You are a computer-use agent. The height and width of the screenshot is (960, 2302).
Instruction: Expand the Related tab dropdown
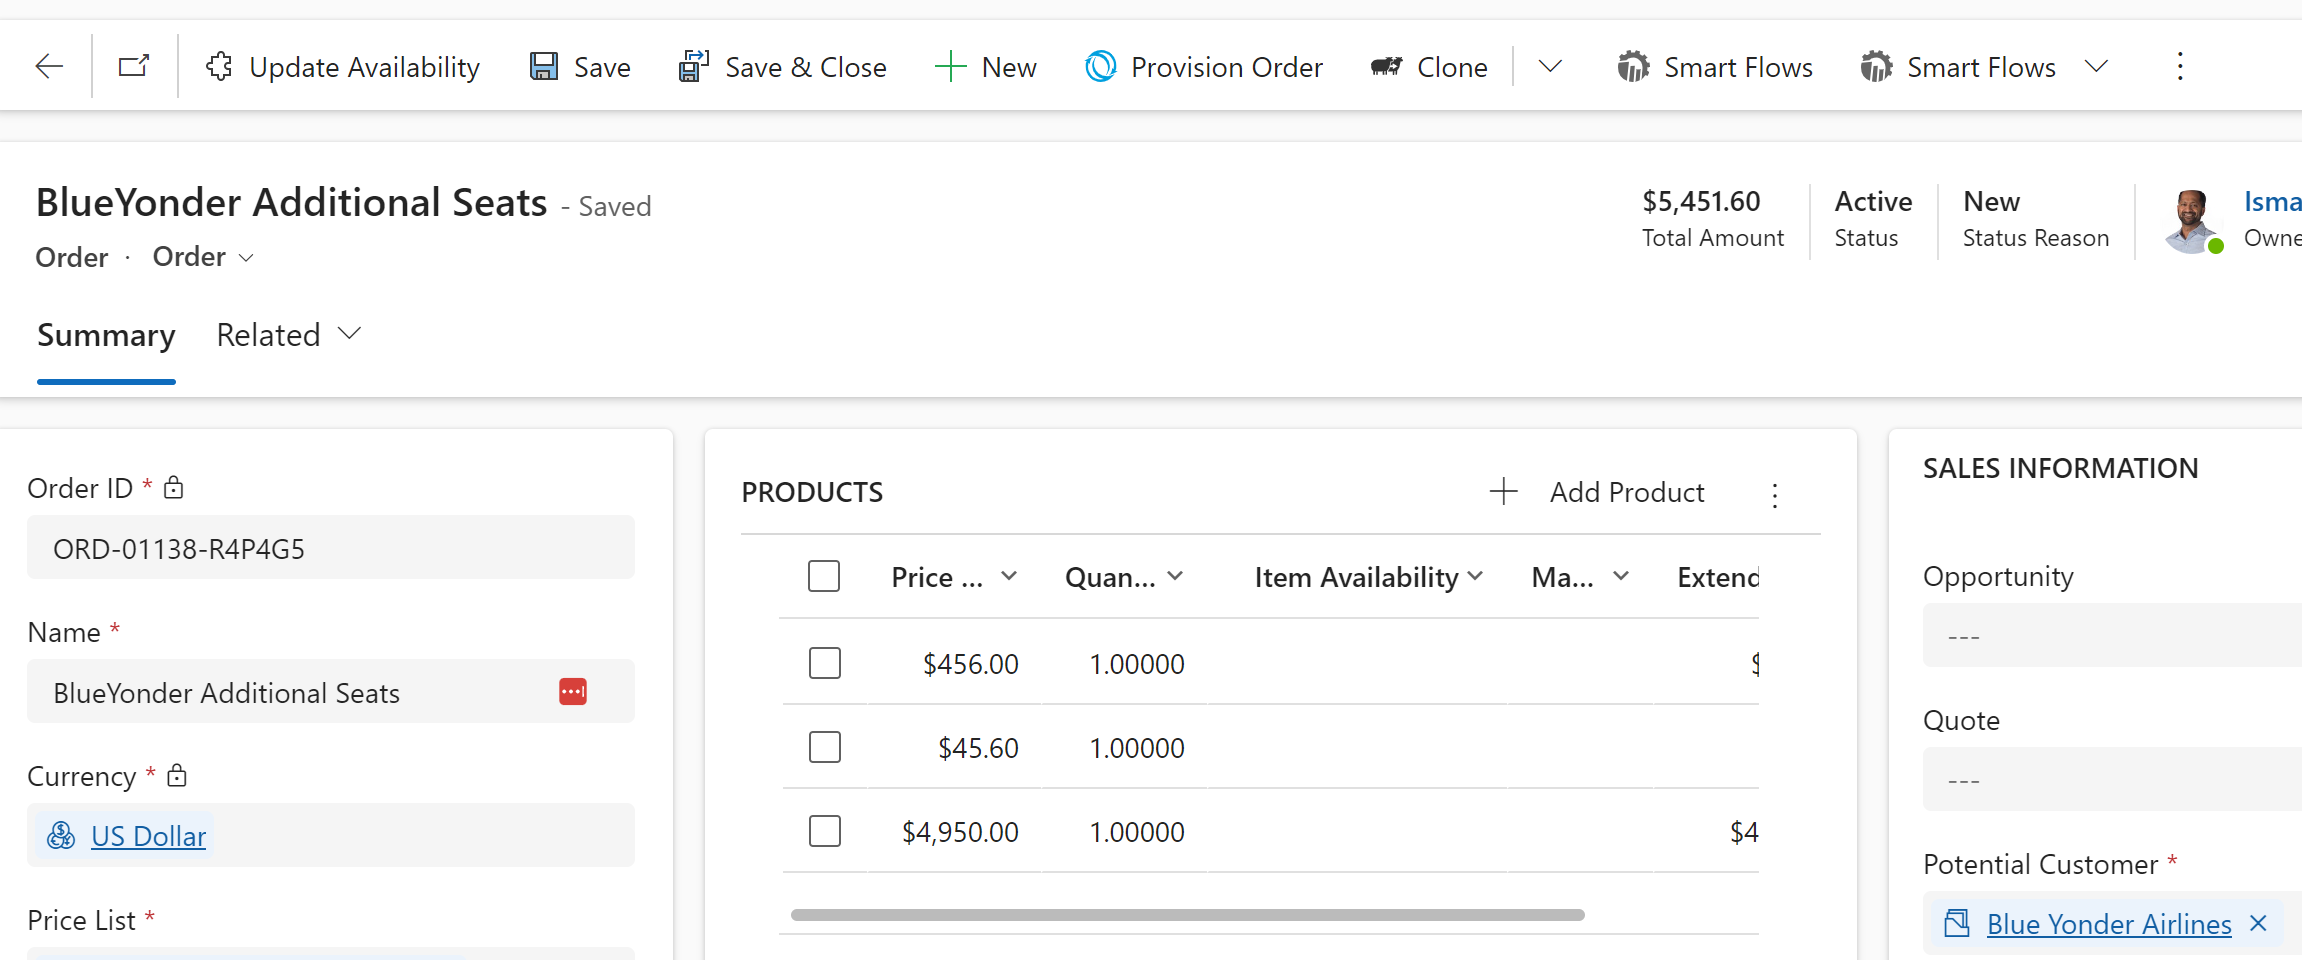tap(349, 334)
